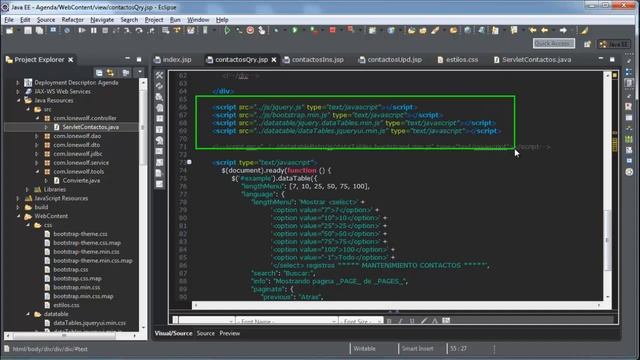Click the debug Resume icon
The width and height of the screenshot is (640, 360).
click(82, 31)
